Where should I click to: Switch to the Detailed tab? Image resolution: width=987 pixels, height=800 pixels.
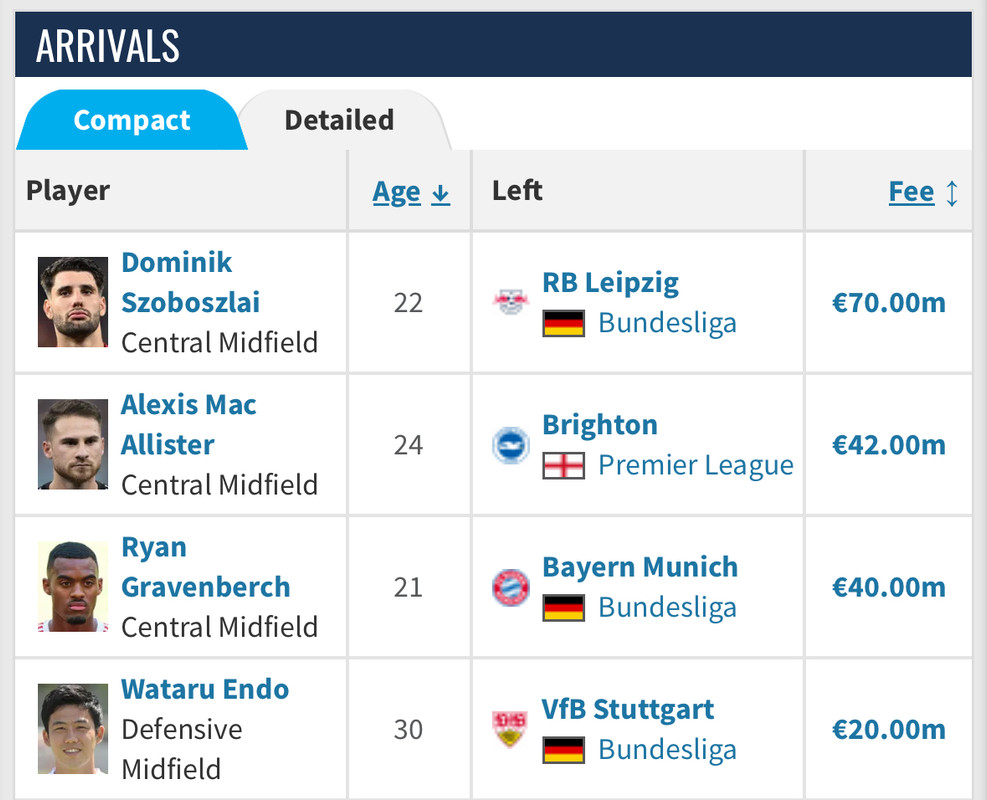[x=339, y=120]
